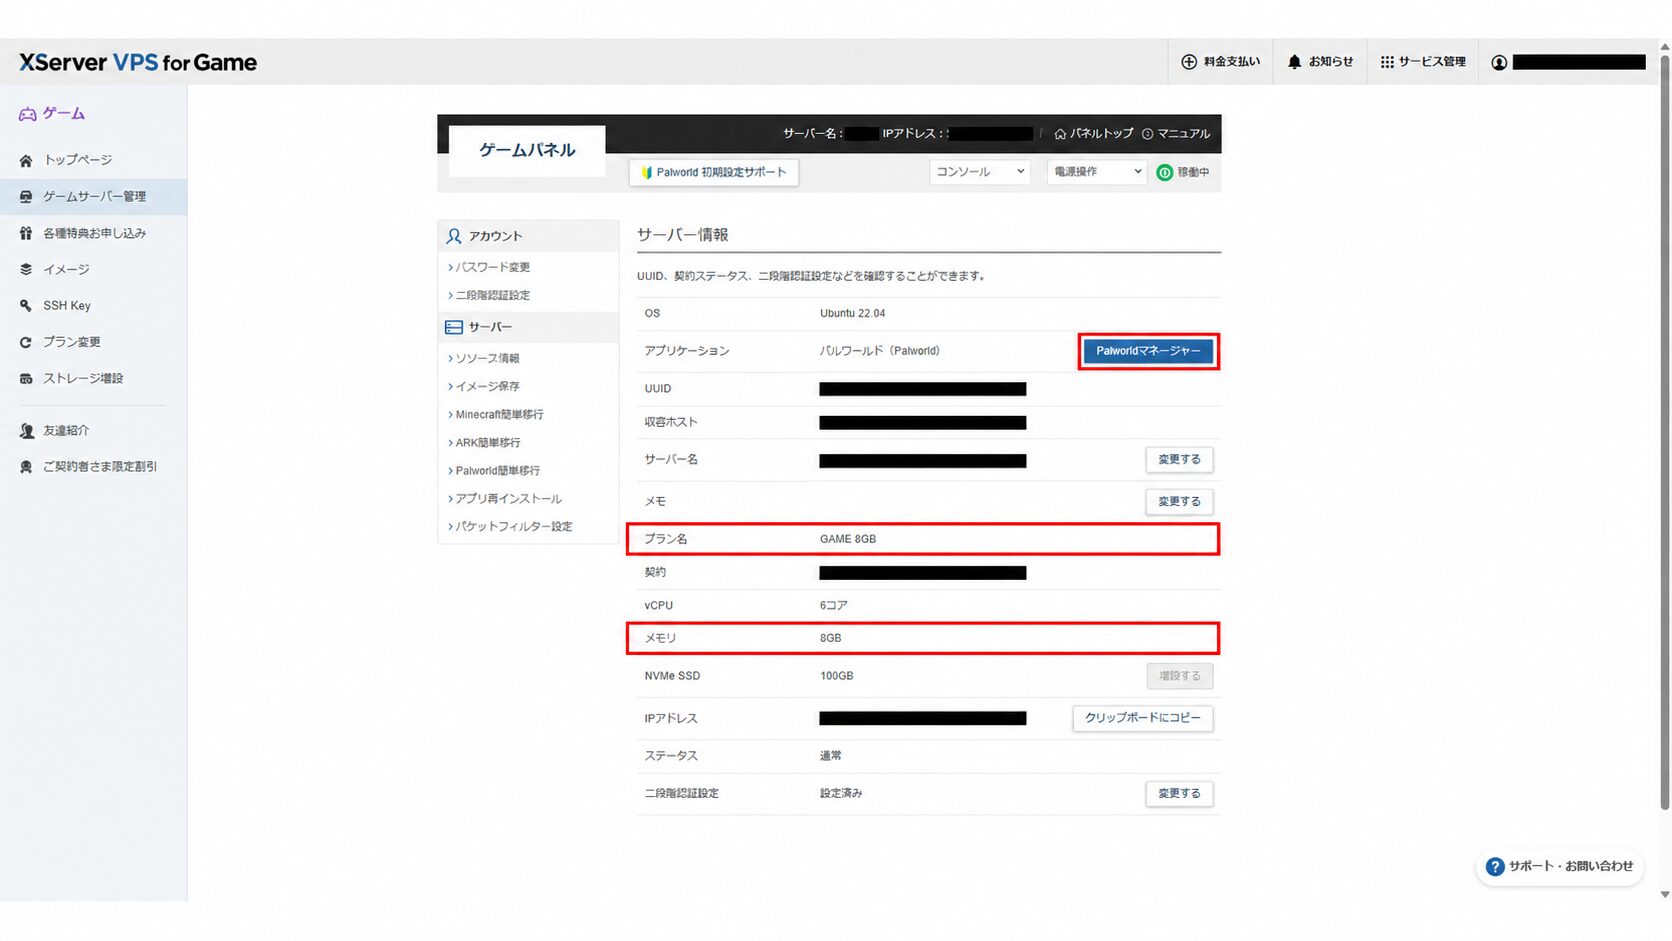This screenshot has height=941, width=1672.
Task: Open the コンソール dropdown
Action: coord(980,172)
